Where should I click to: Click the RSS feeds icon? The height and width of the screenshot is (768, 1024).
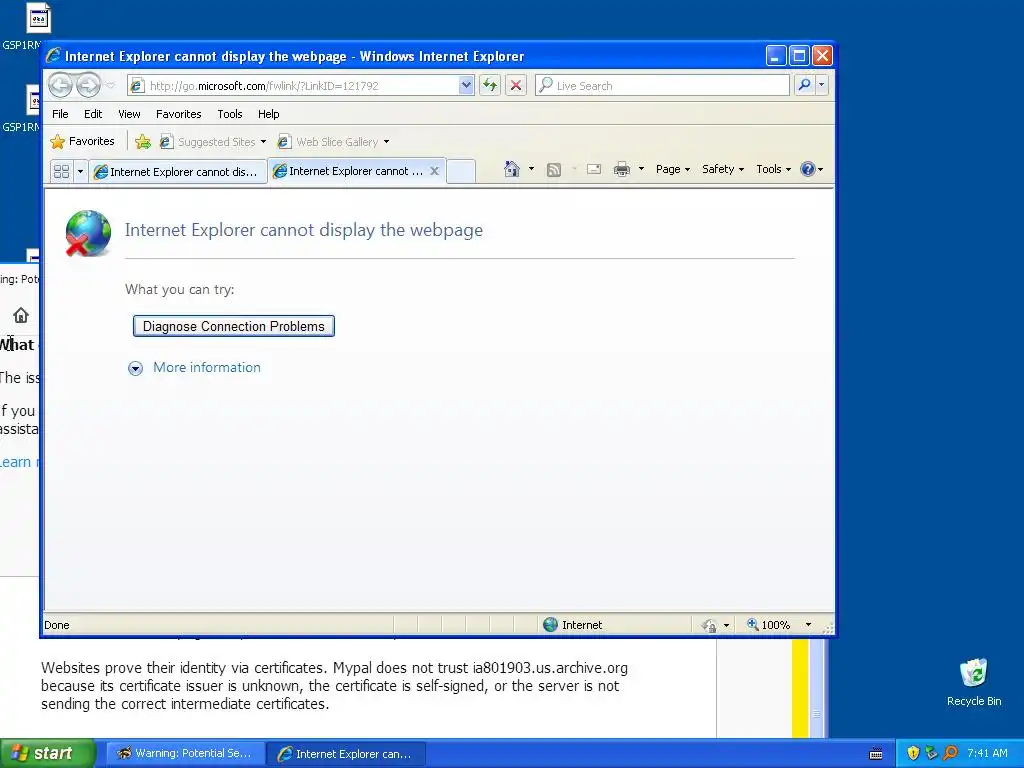554,170
